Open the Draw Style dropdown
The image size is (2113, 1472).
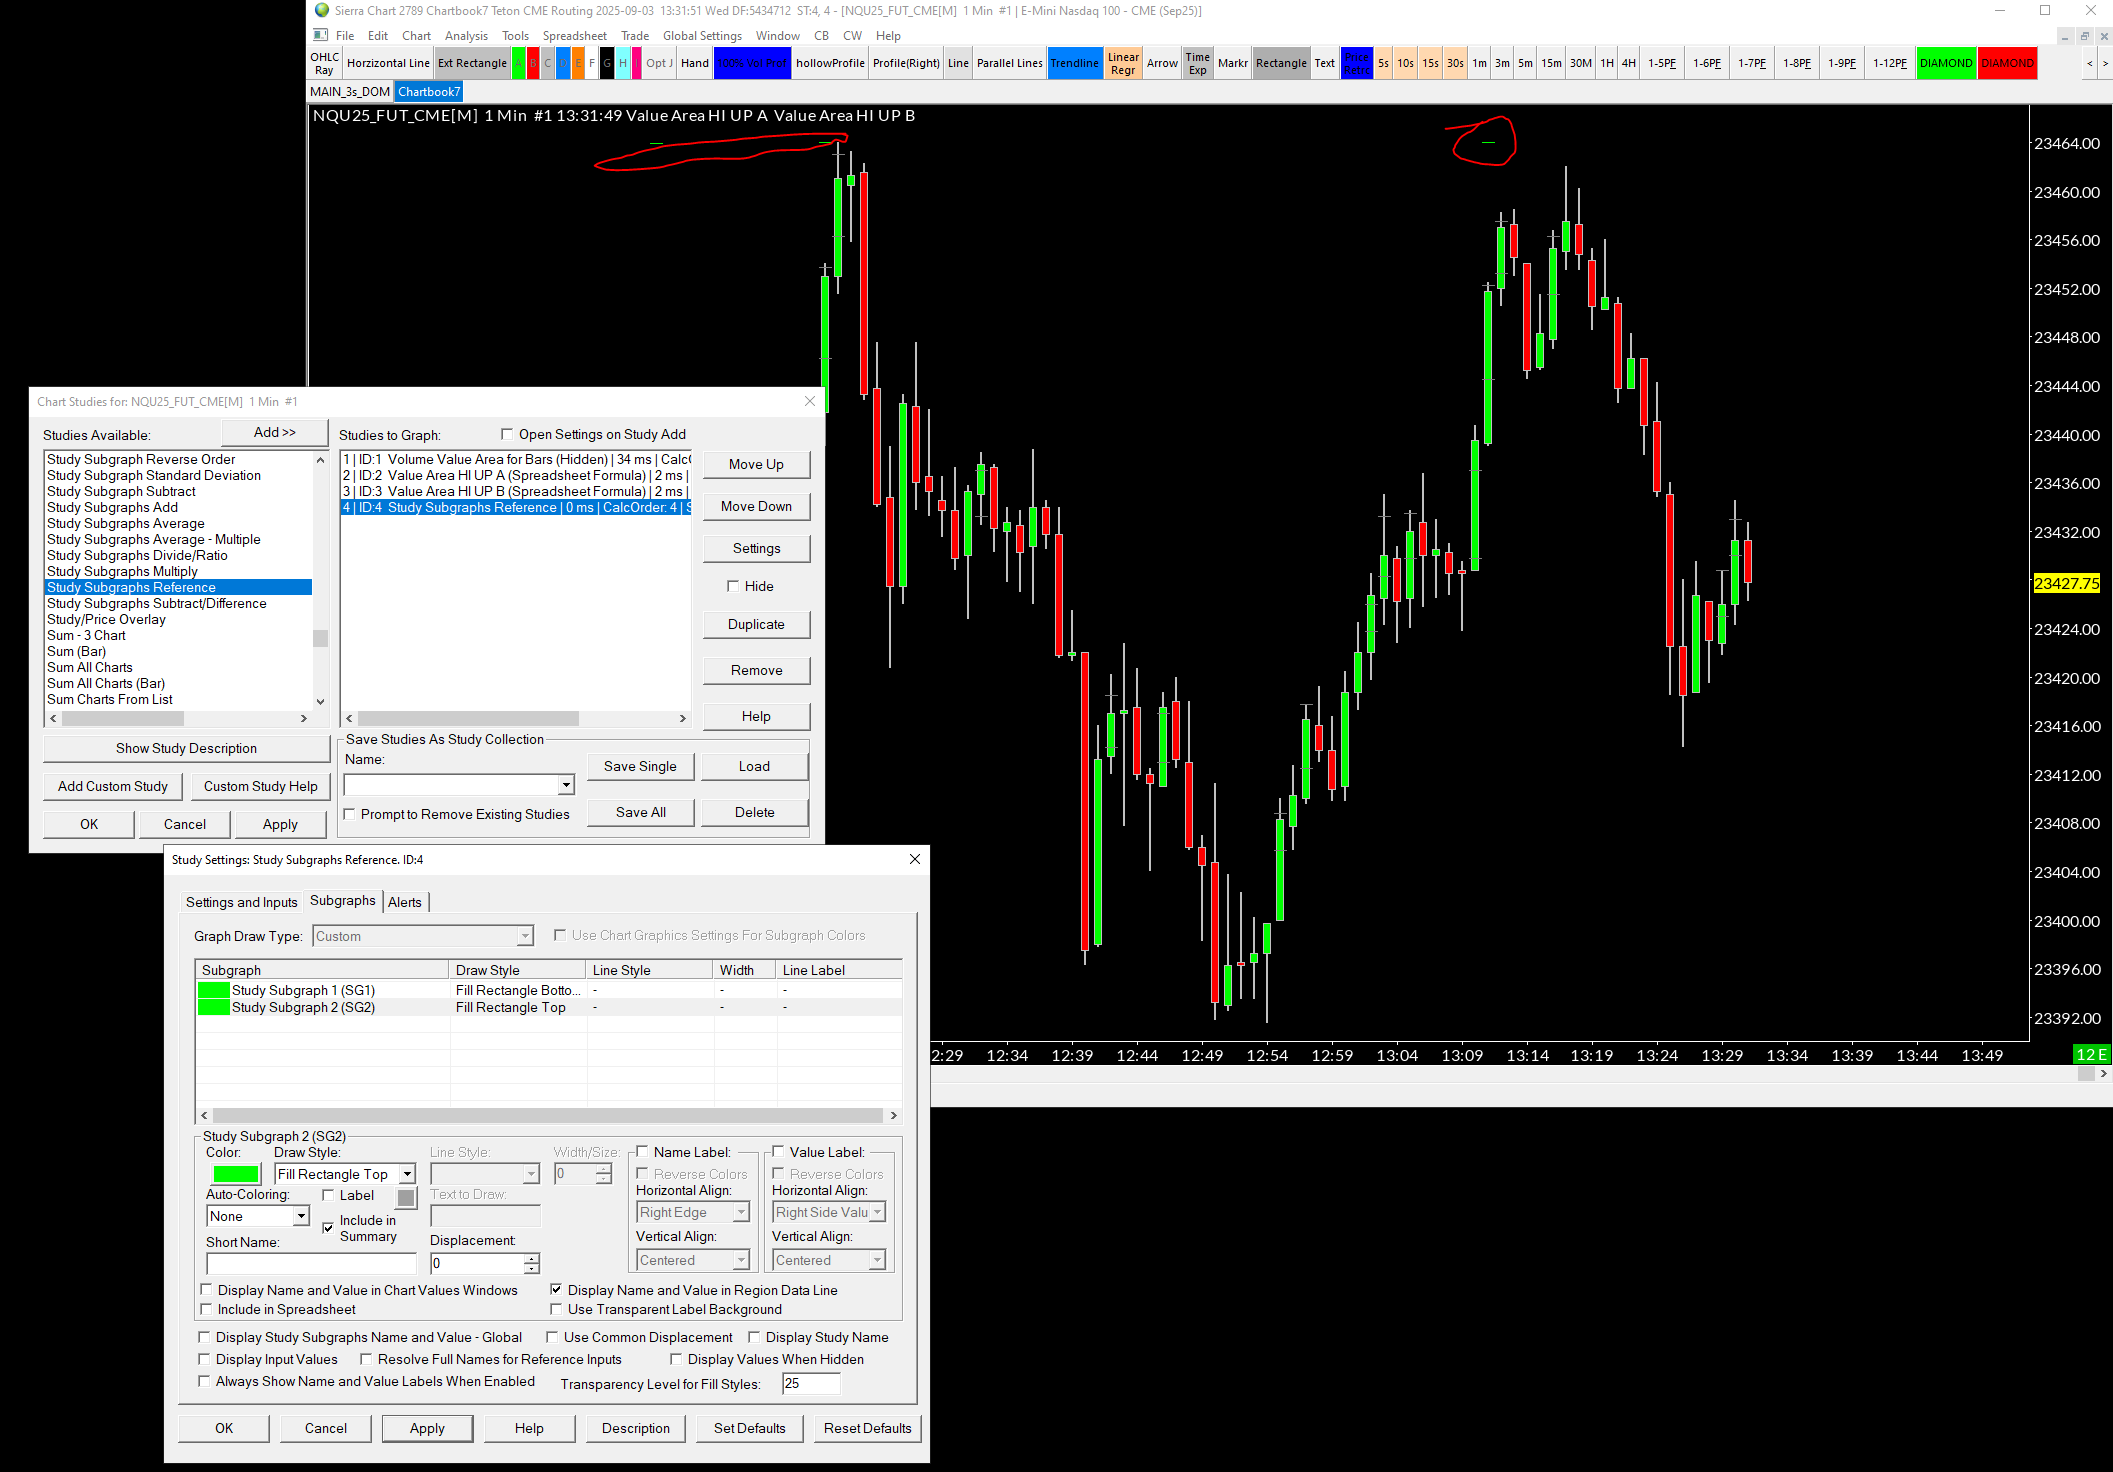(x=407, y=1174)
